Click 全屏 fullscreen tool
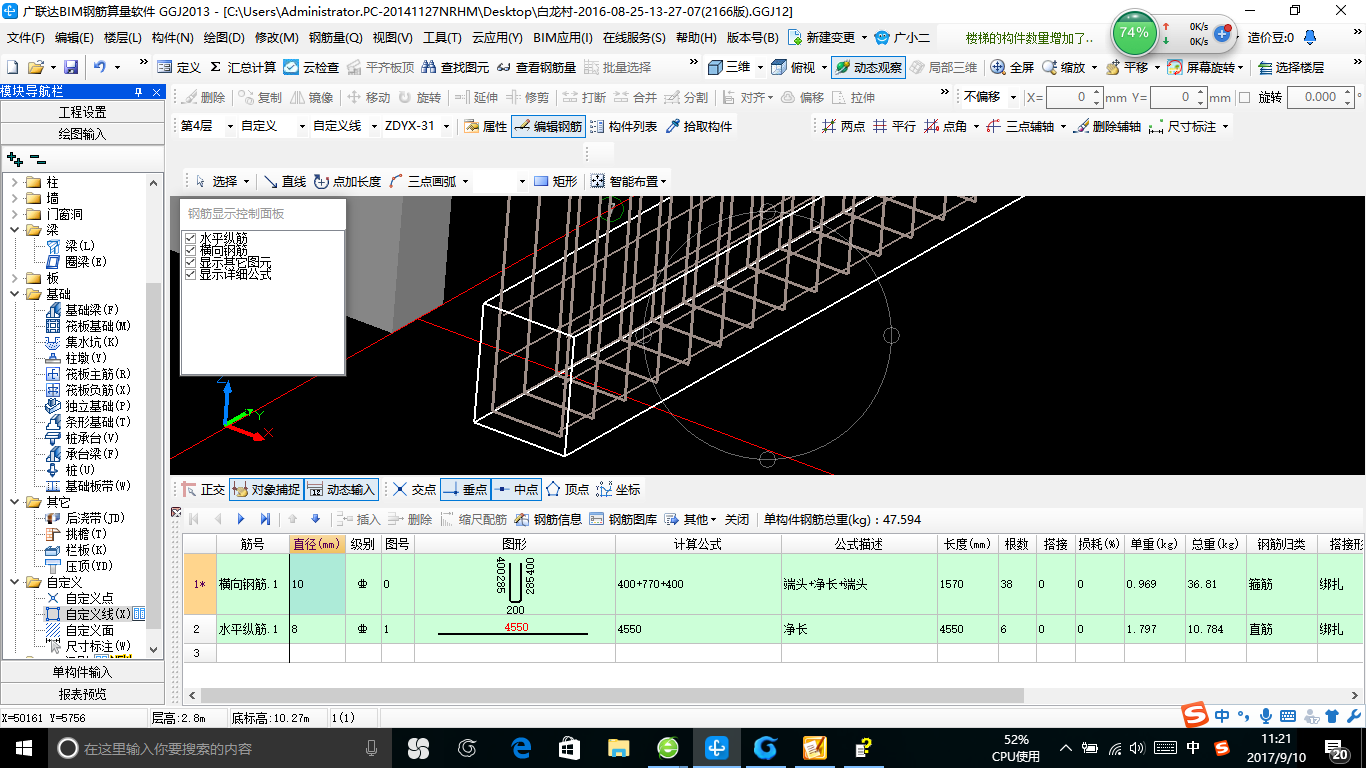The image size is (1366, 768). [1012, 67]
